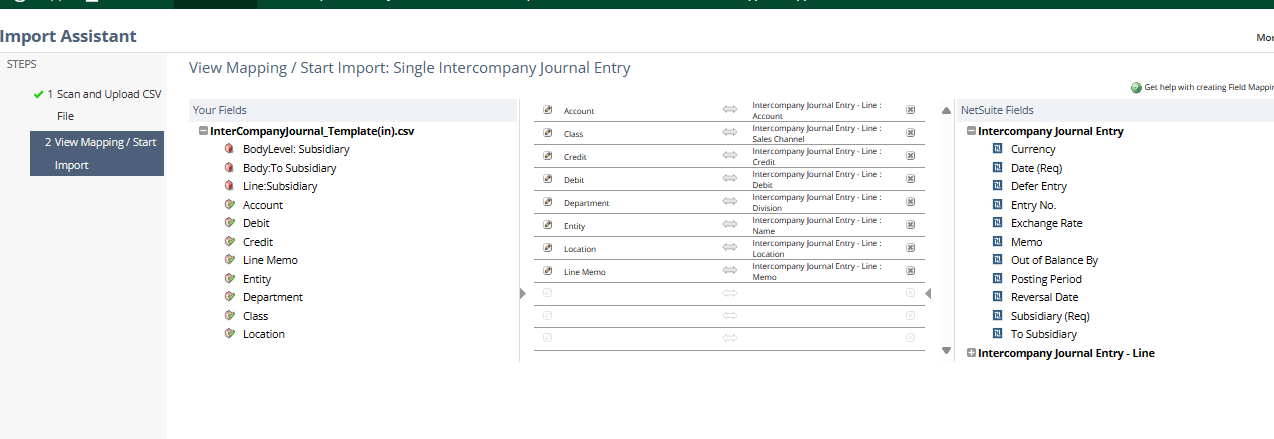Viewport: 1274px width, 439px height.
Task: Select BodyLevel: Subsidiary in Your Fields
Action: click(x=296, y=149)
